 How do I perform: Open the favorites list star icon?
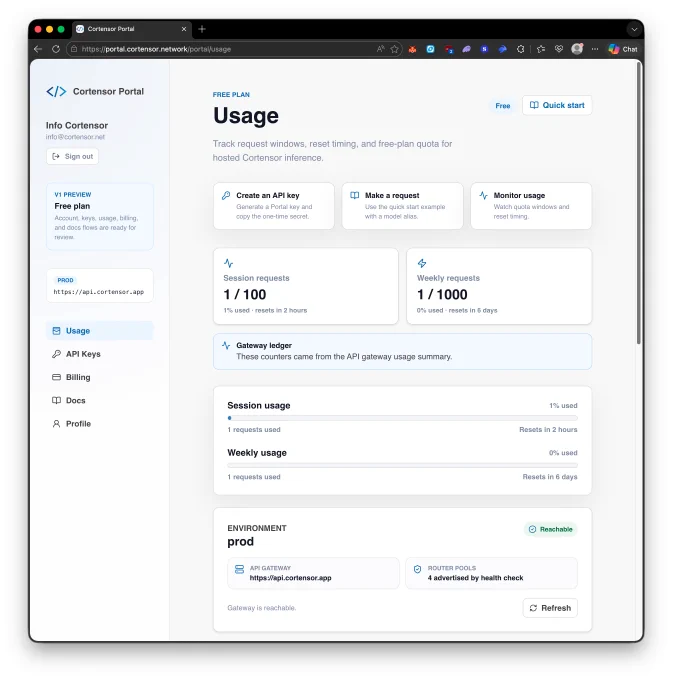[541, 49]
